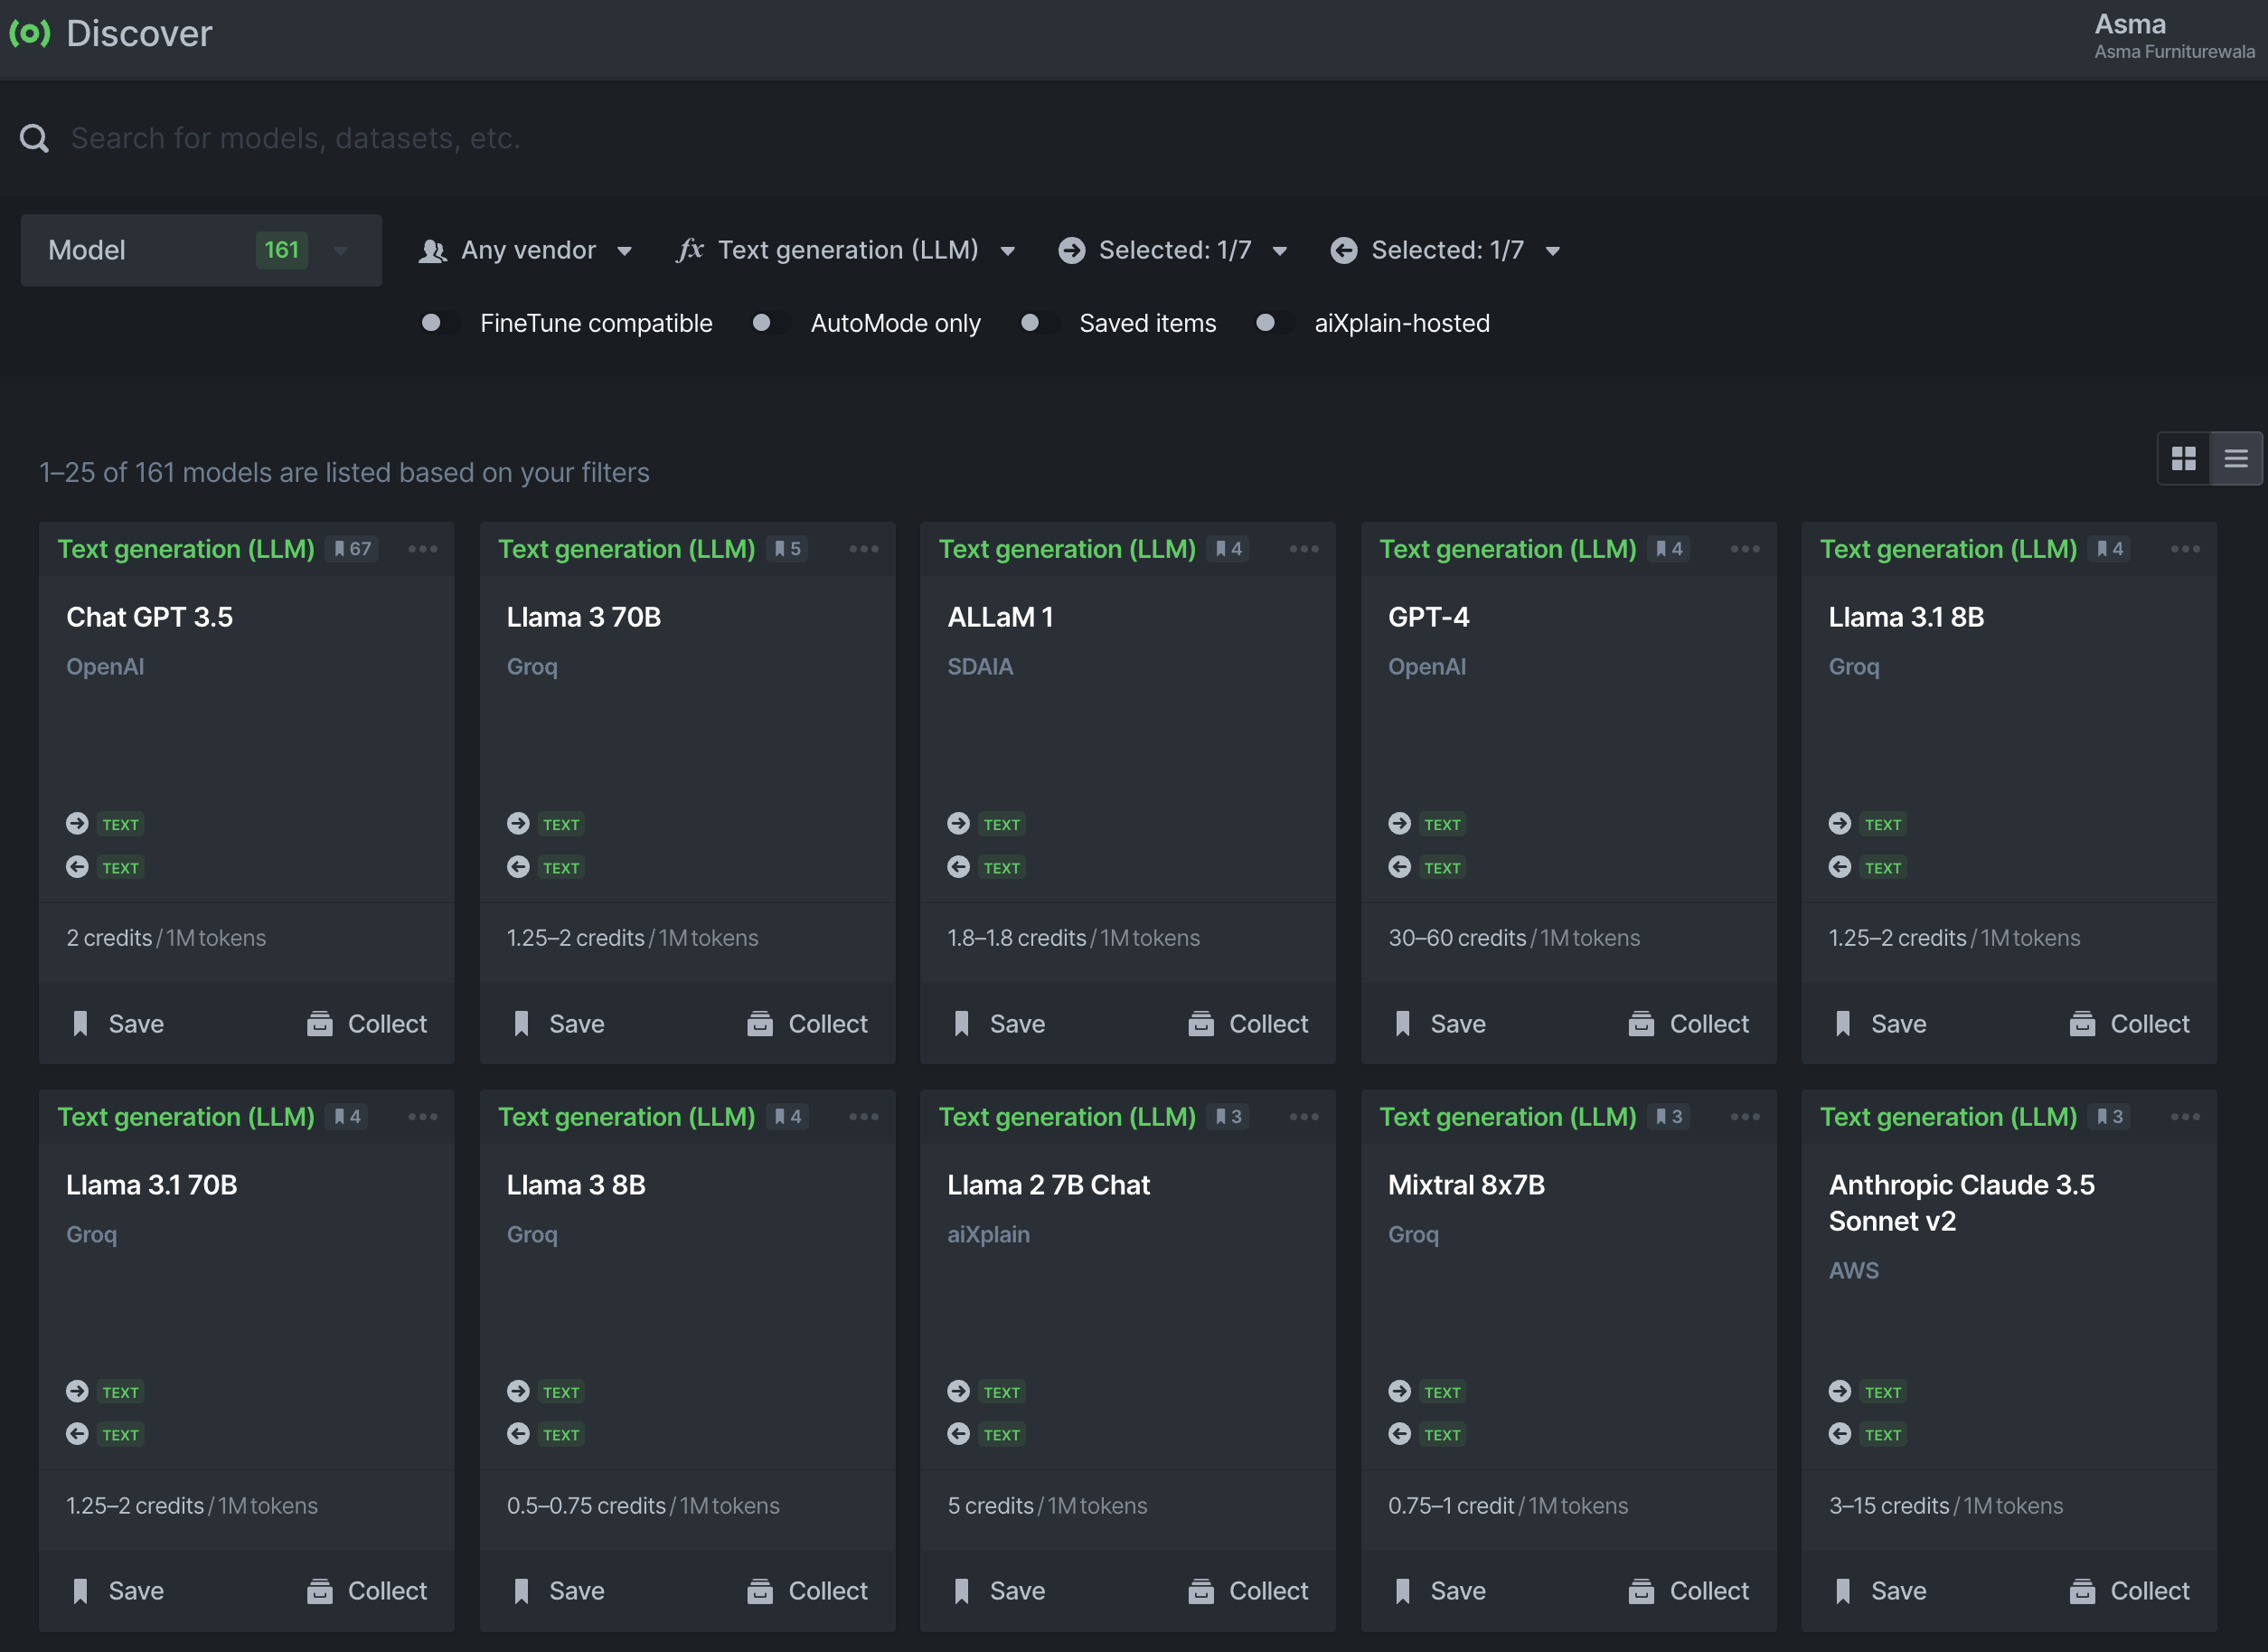Toggle AutoMode only filter
The image size is (2268, 1652).
770,323
